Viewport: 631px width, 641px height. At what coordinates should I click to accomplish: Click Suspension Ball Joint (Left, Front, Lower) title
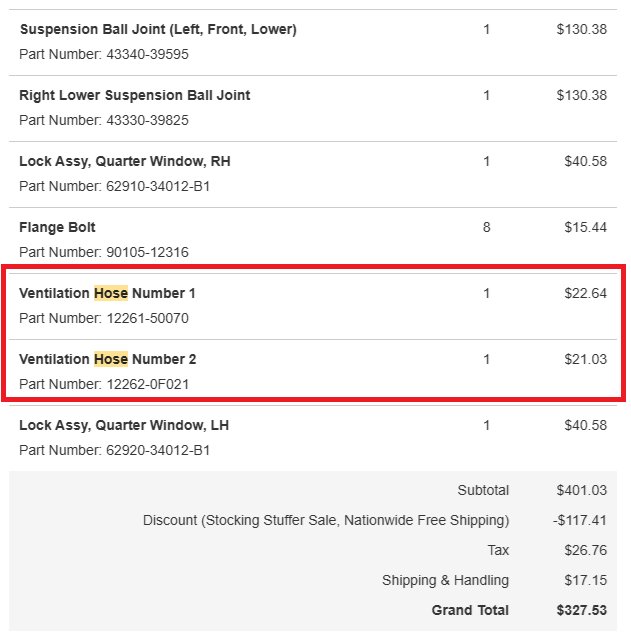pyautogui.click(x=158, y=29)
